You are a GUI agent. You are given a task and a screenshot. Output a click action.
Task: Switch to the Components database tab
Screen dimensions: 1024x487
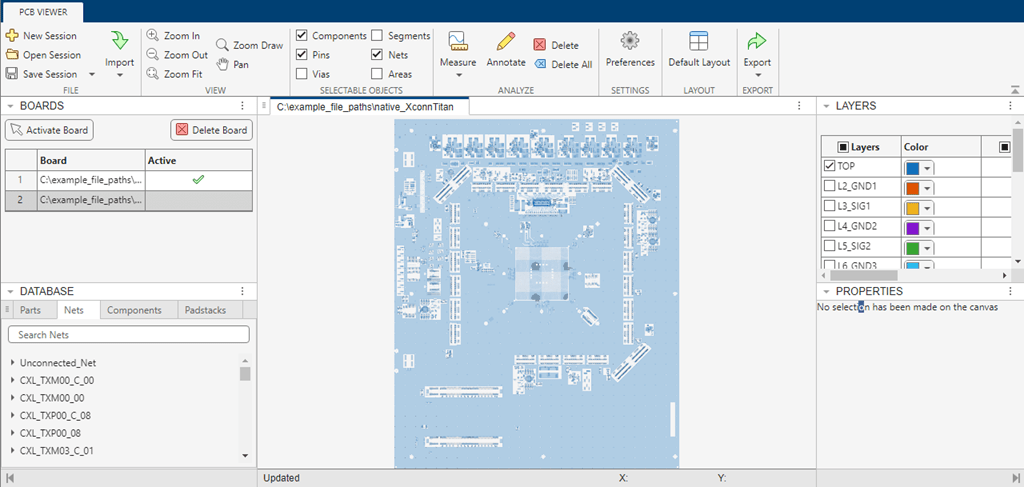(134, 310)
